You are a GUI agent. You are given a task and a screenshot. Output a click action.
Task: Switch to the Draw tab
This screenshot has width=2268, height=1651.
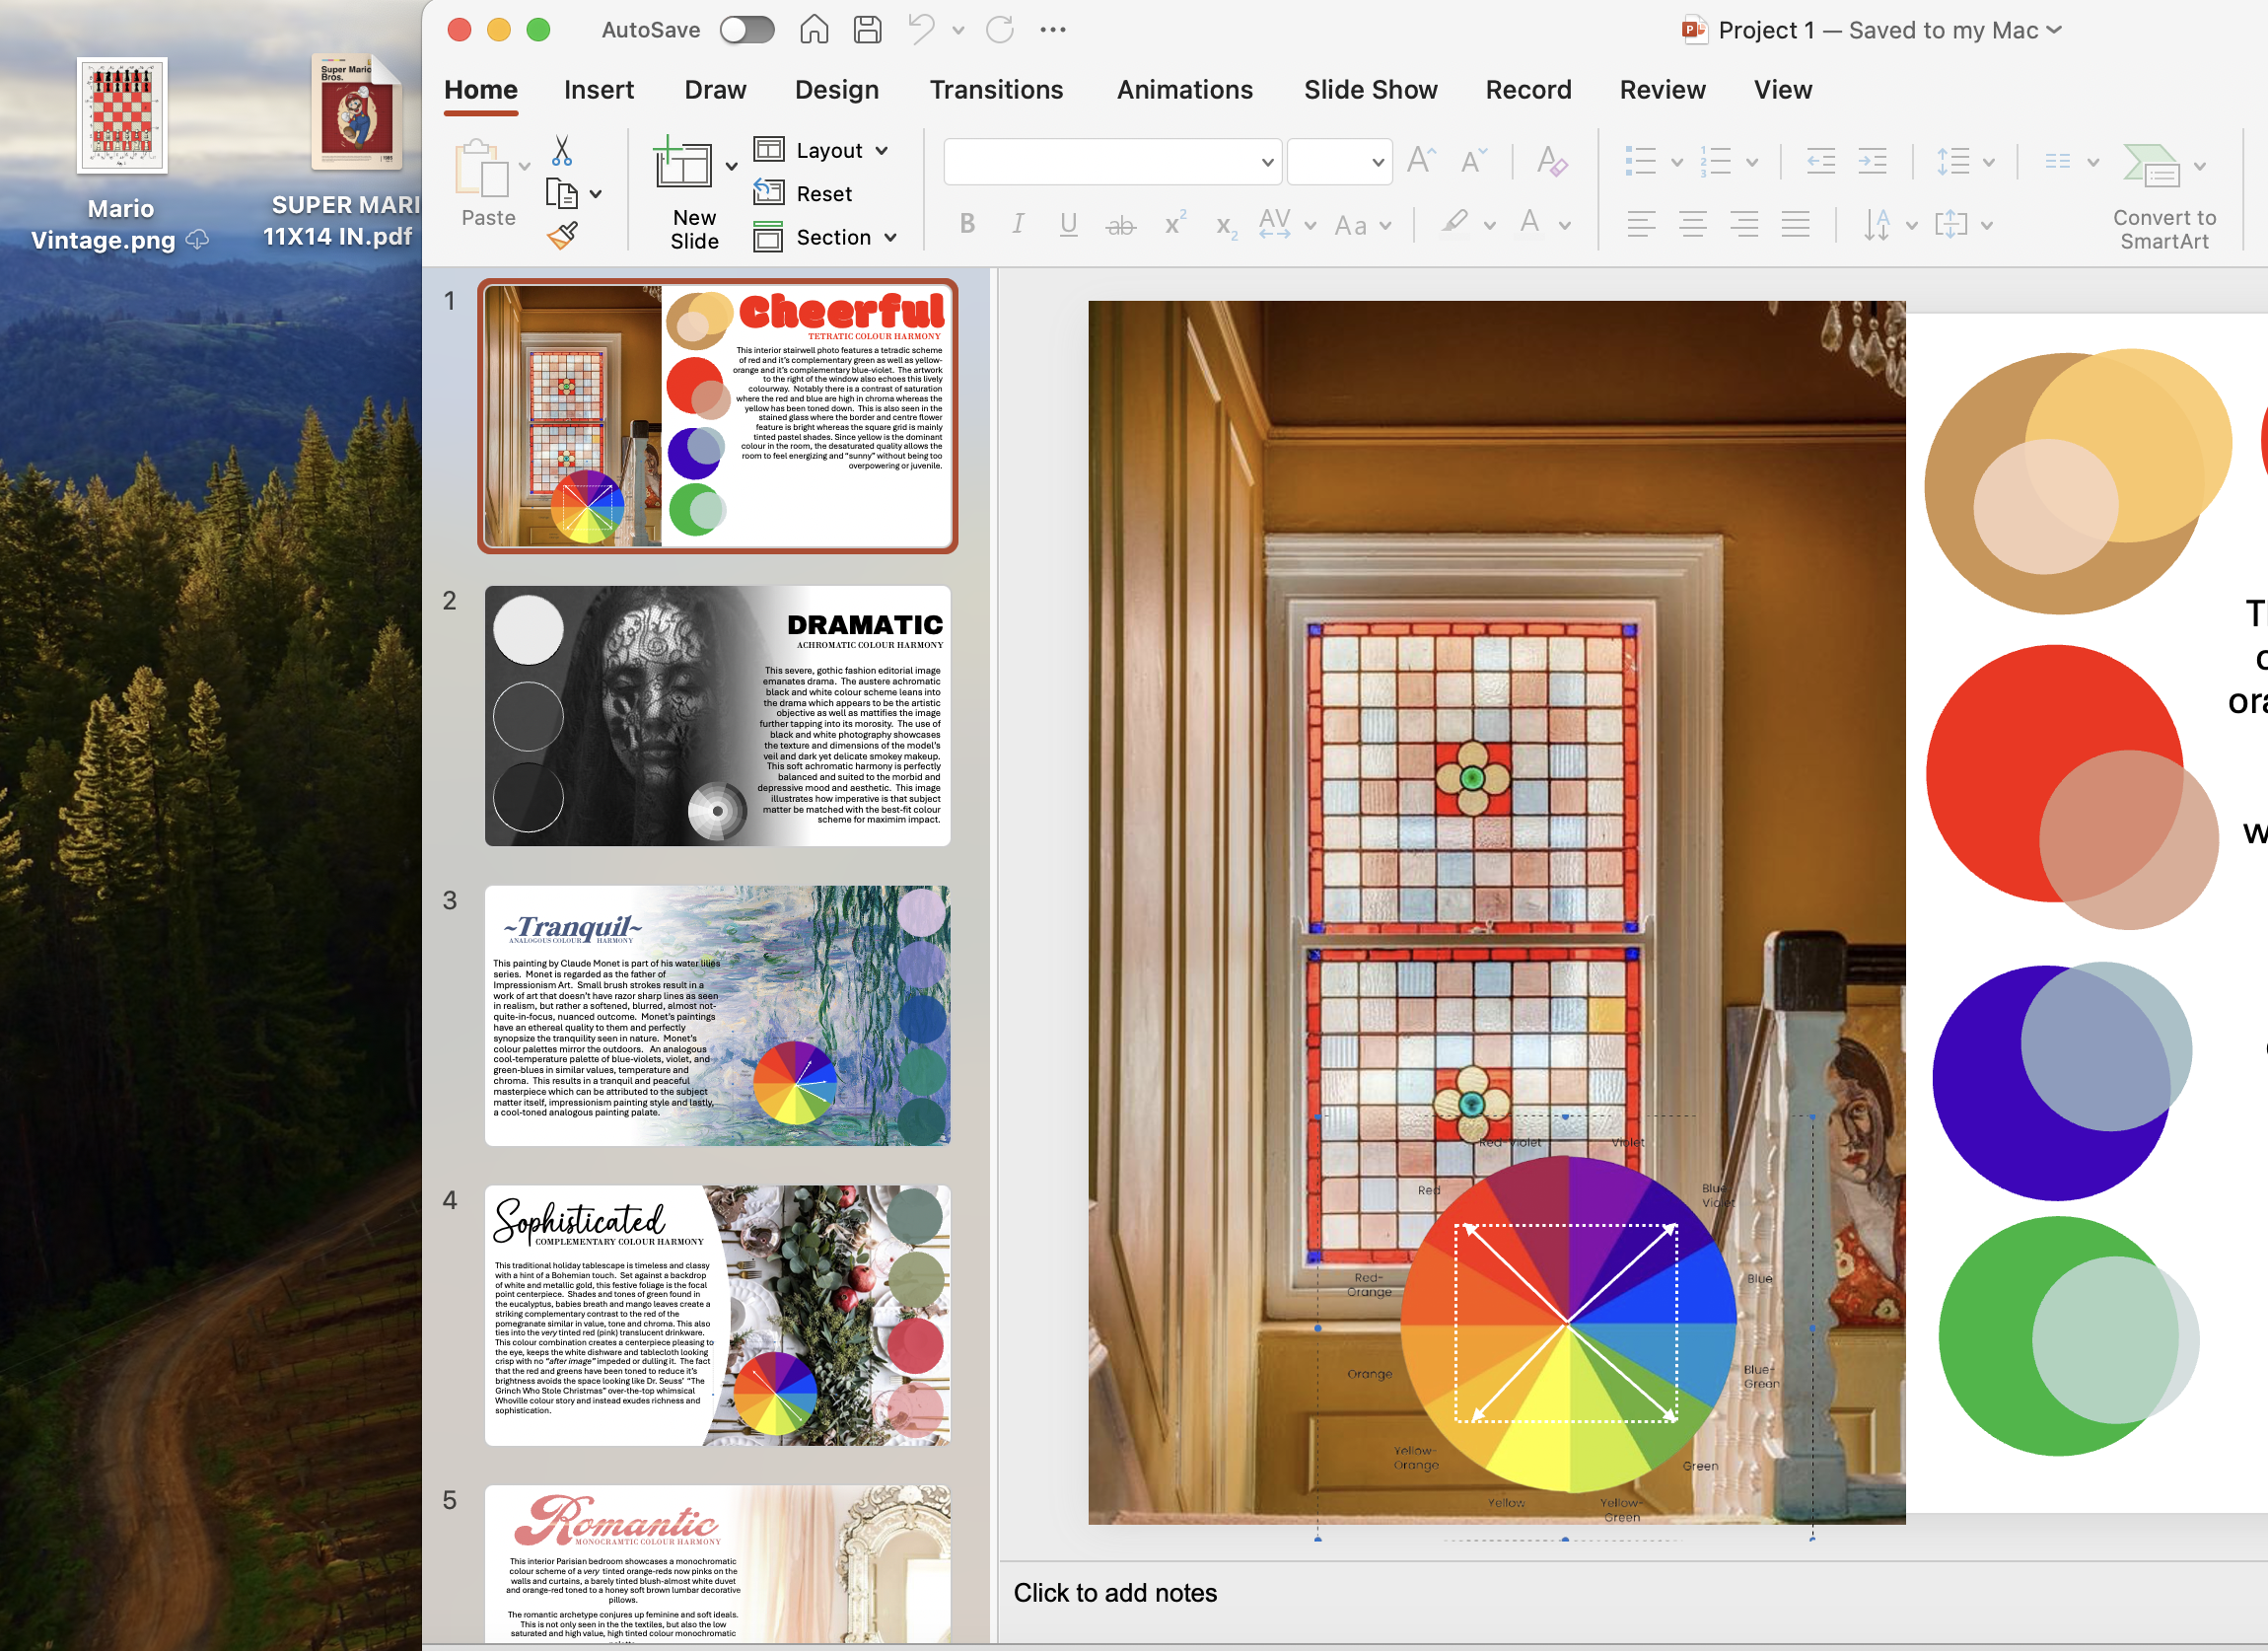coord(716,90)
